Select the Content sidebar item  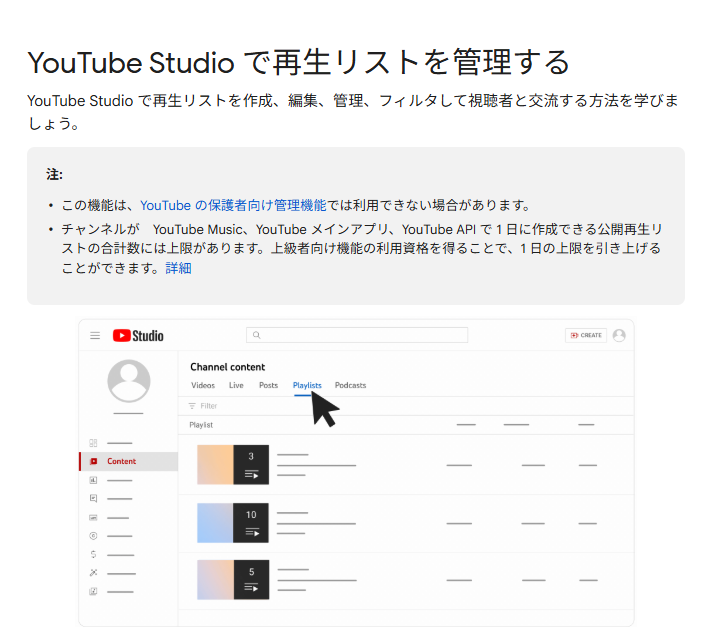[129, 461]
